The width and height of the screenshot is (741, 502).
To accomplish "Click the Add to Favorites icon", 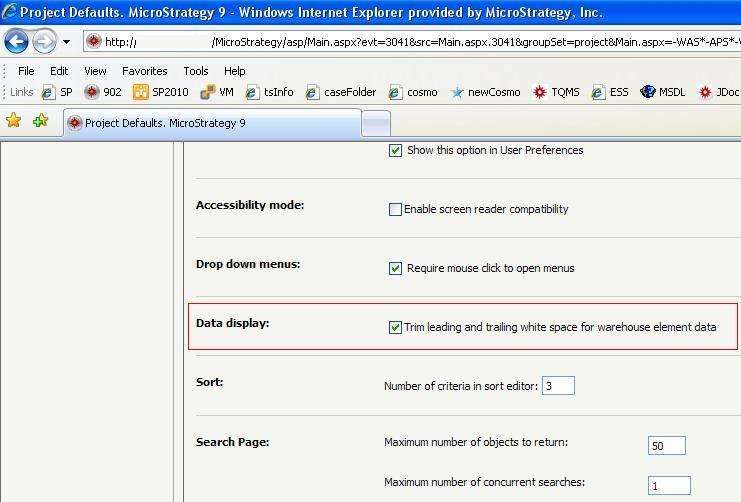I will (40, 121).
